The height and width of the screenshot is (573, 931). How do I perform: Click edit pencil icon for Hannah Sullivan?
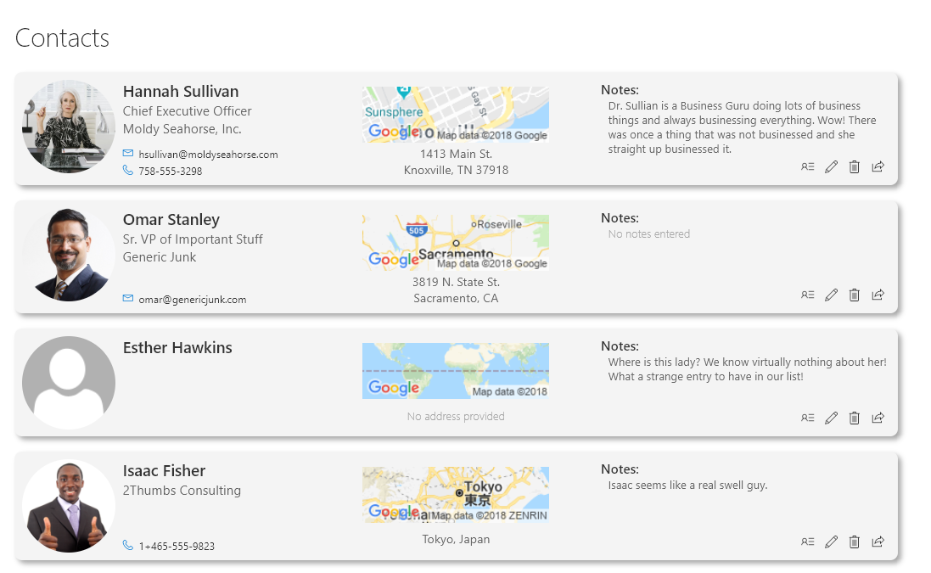(831, 167)
